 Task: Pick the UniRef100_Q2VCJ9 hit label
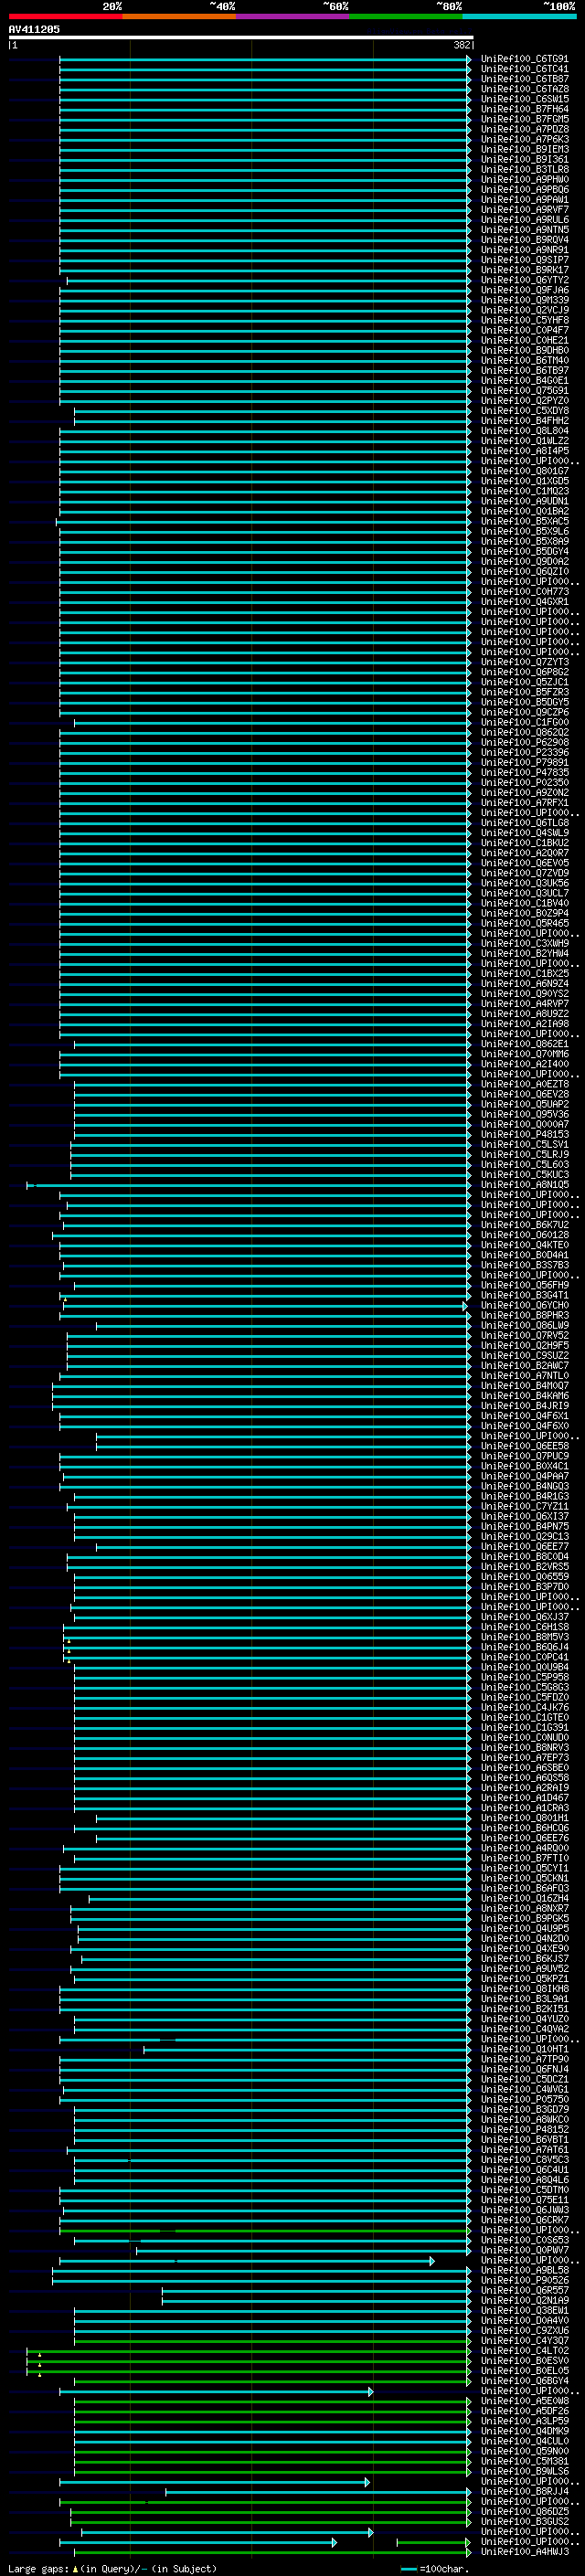click(524, 310)
